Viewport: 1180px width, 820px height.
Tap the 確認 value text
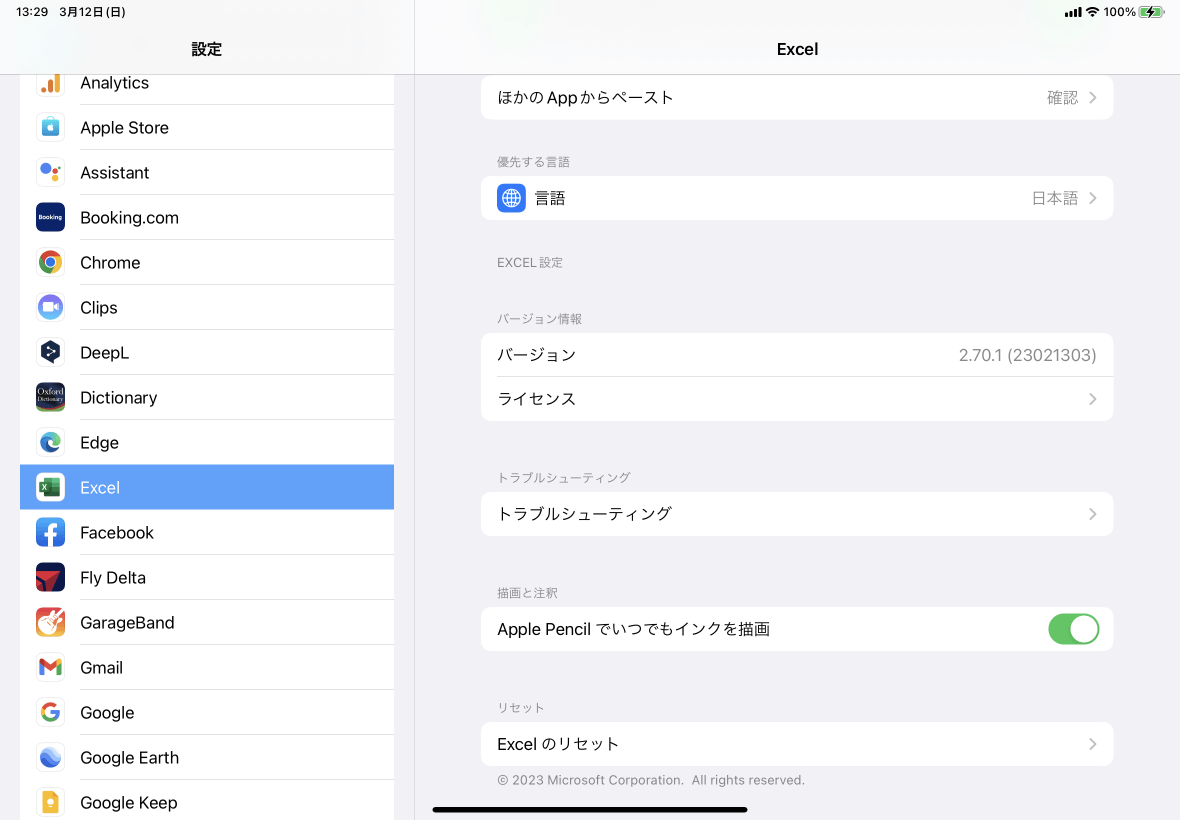click(1063, 98)
